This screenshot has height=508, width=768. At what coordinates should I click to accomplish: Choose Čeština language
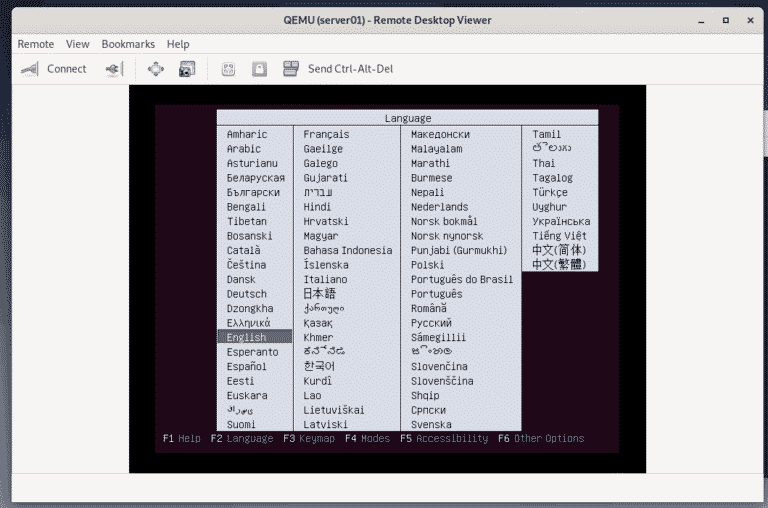[246, 265]
